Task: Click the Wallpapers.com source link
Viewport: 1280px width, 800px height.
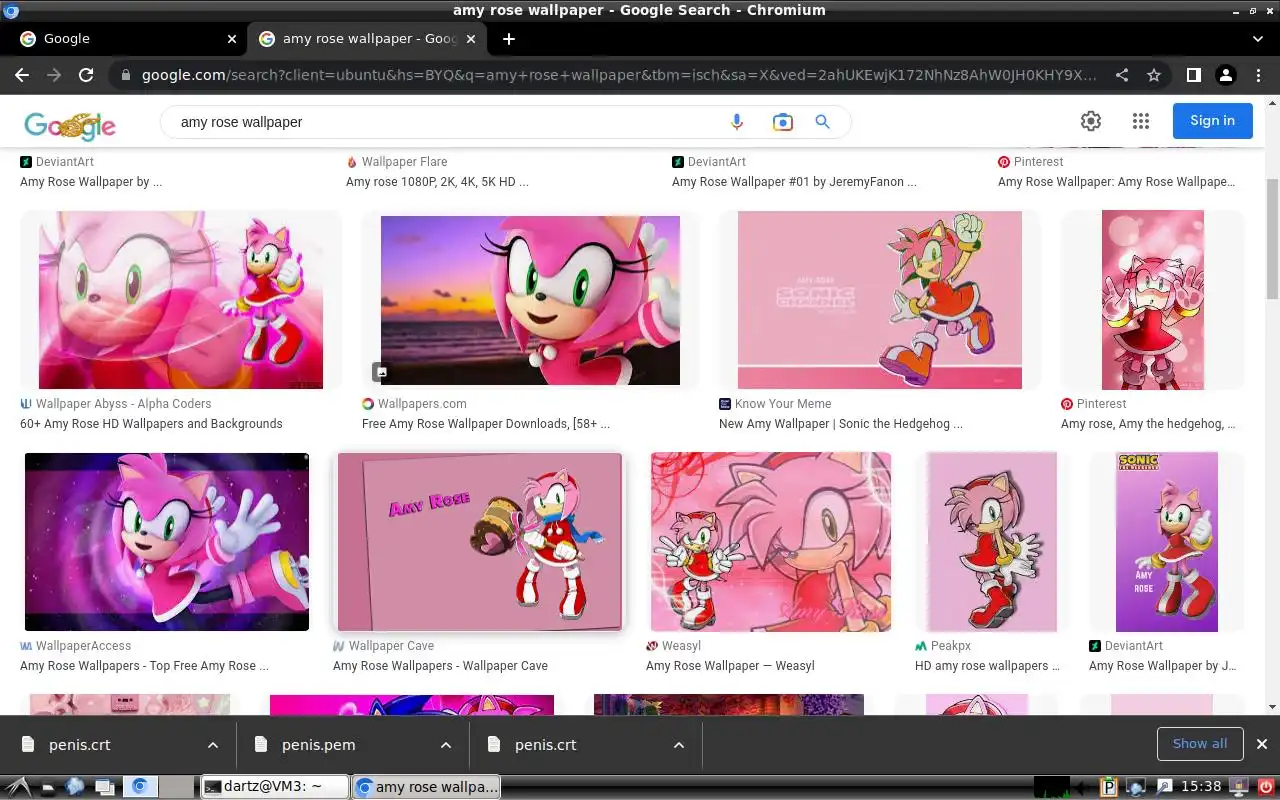Action: pos(422,404)
